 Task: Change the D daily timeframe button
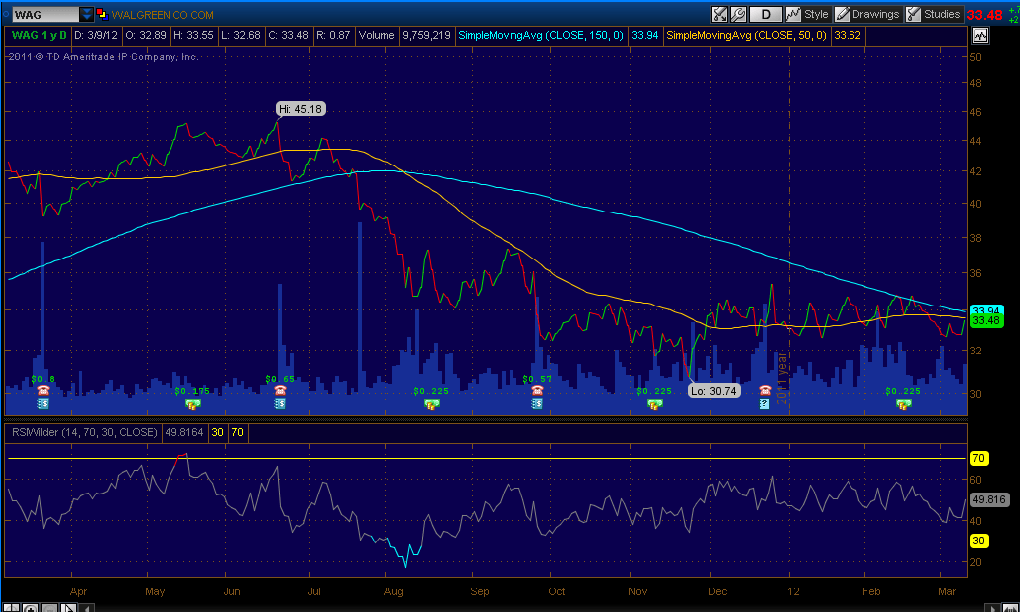pos(766,14)
